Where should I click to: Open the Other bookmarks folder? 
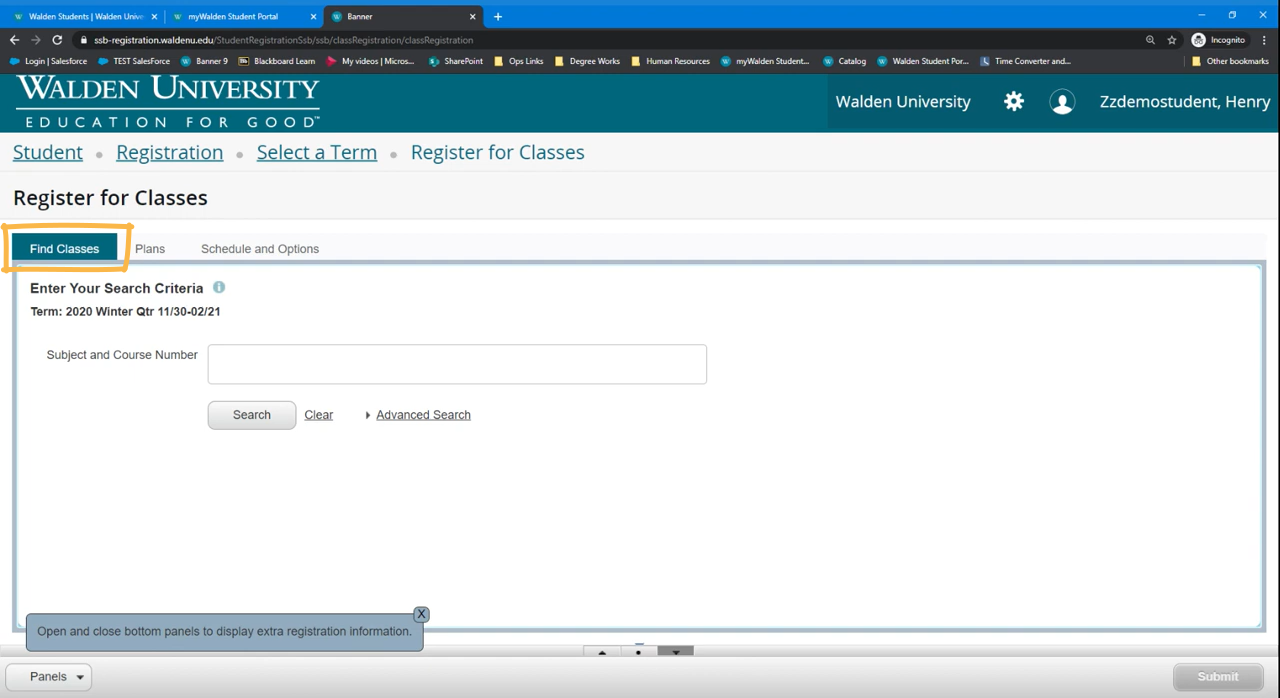[1231, 61]
